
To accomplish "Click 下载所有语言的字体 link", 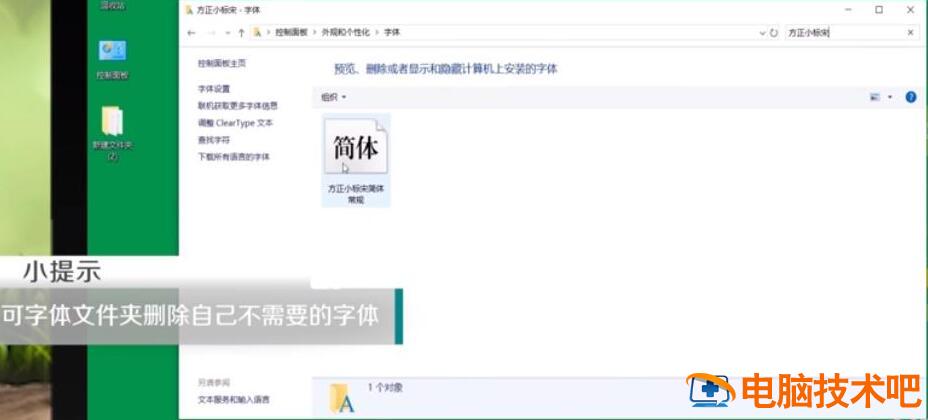I will click(x=234, y=157).
